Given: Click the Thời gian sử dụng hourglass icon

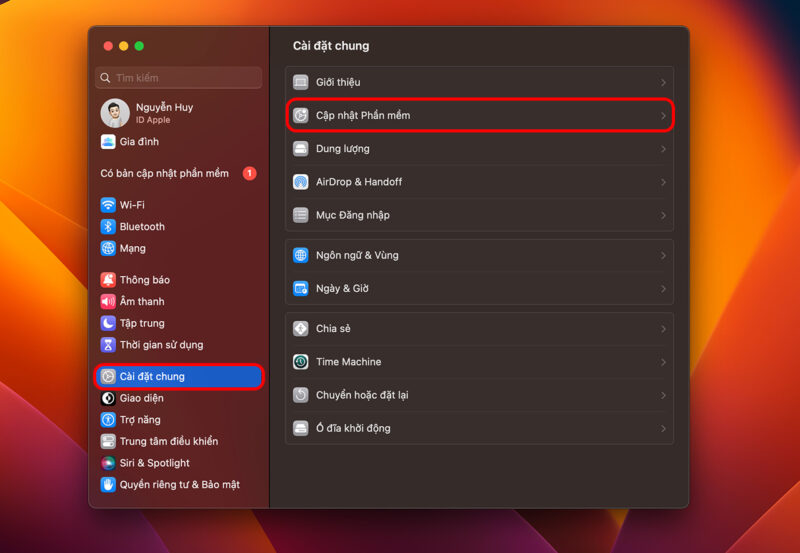Looking at the screenshot, I should (x=108, y=345).
